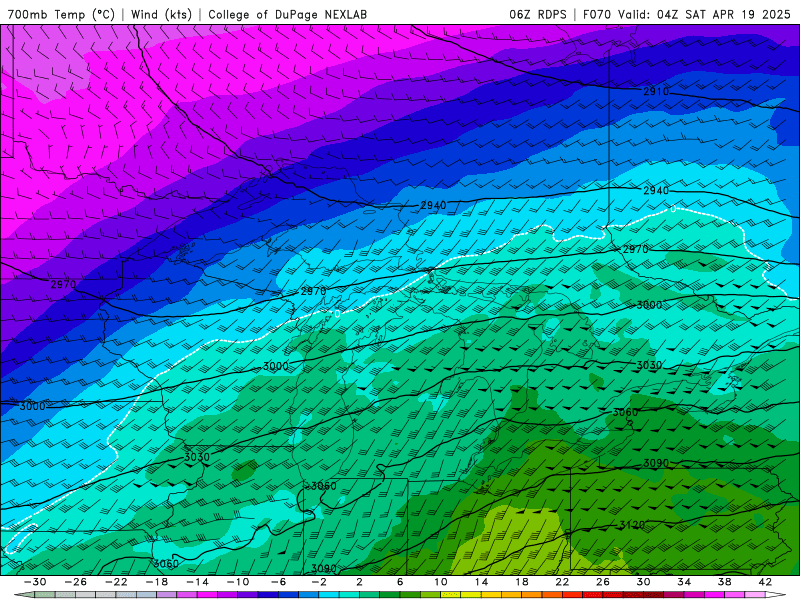Click the 34 color scale label
This screenshot has width=800, height=600.
click(684, 582)
